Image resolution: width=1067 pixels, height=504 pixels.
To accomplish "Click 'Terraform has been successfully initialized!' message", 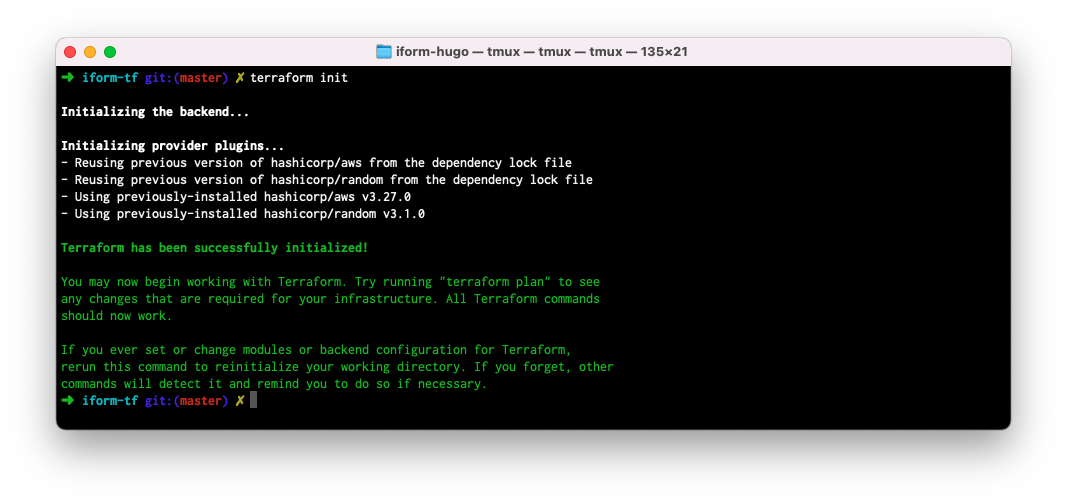I will 214,248.
